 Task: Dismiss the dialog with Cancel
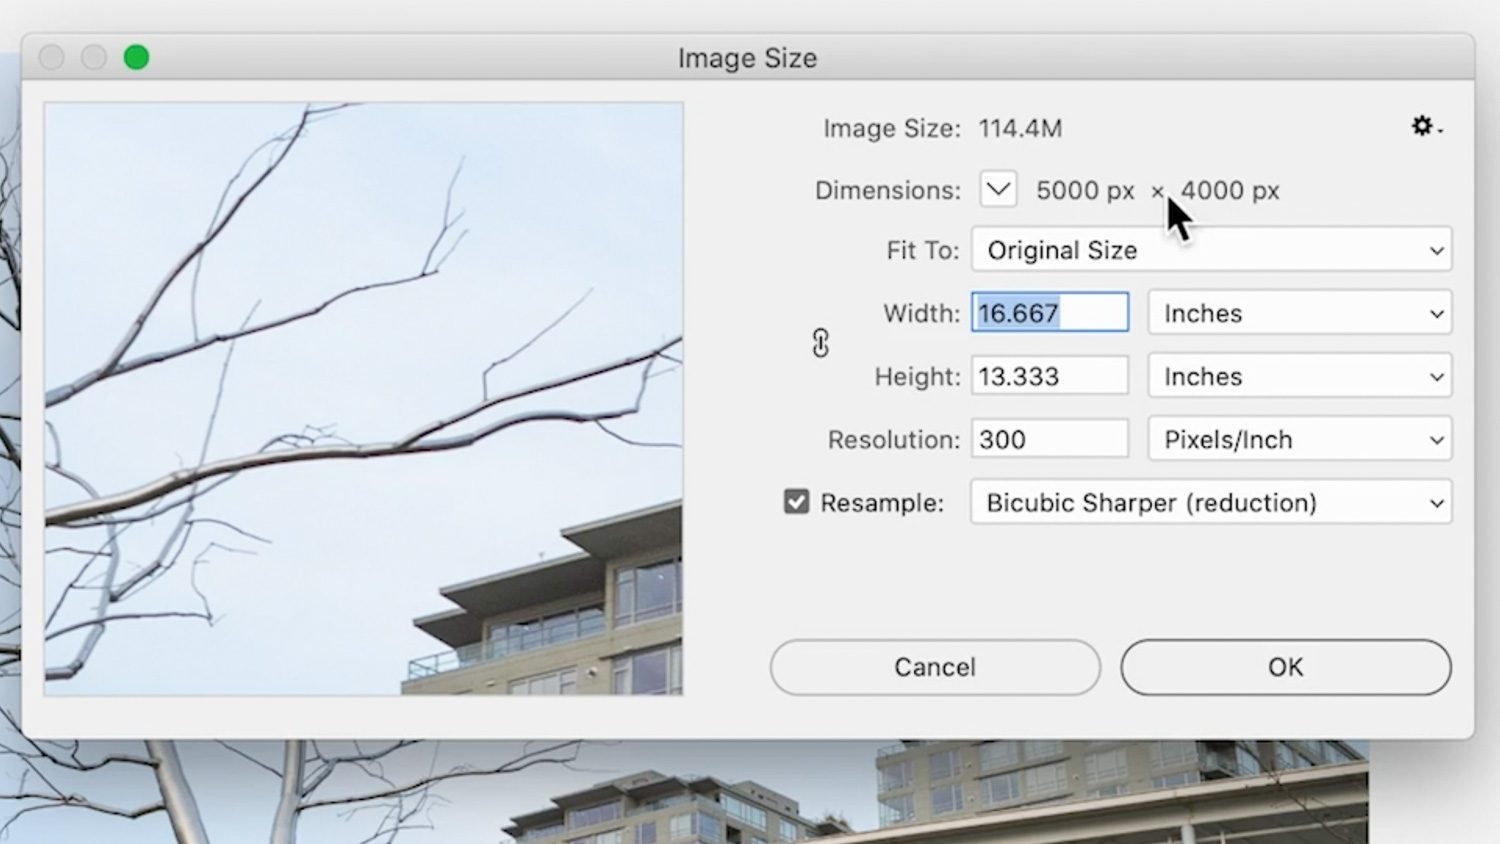pyautogui.click(x=934, y=667)
